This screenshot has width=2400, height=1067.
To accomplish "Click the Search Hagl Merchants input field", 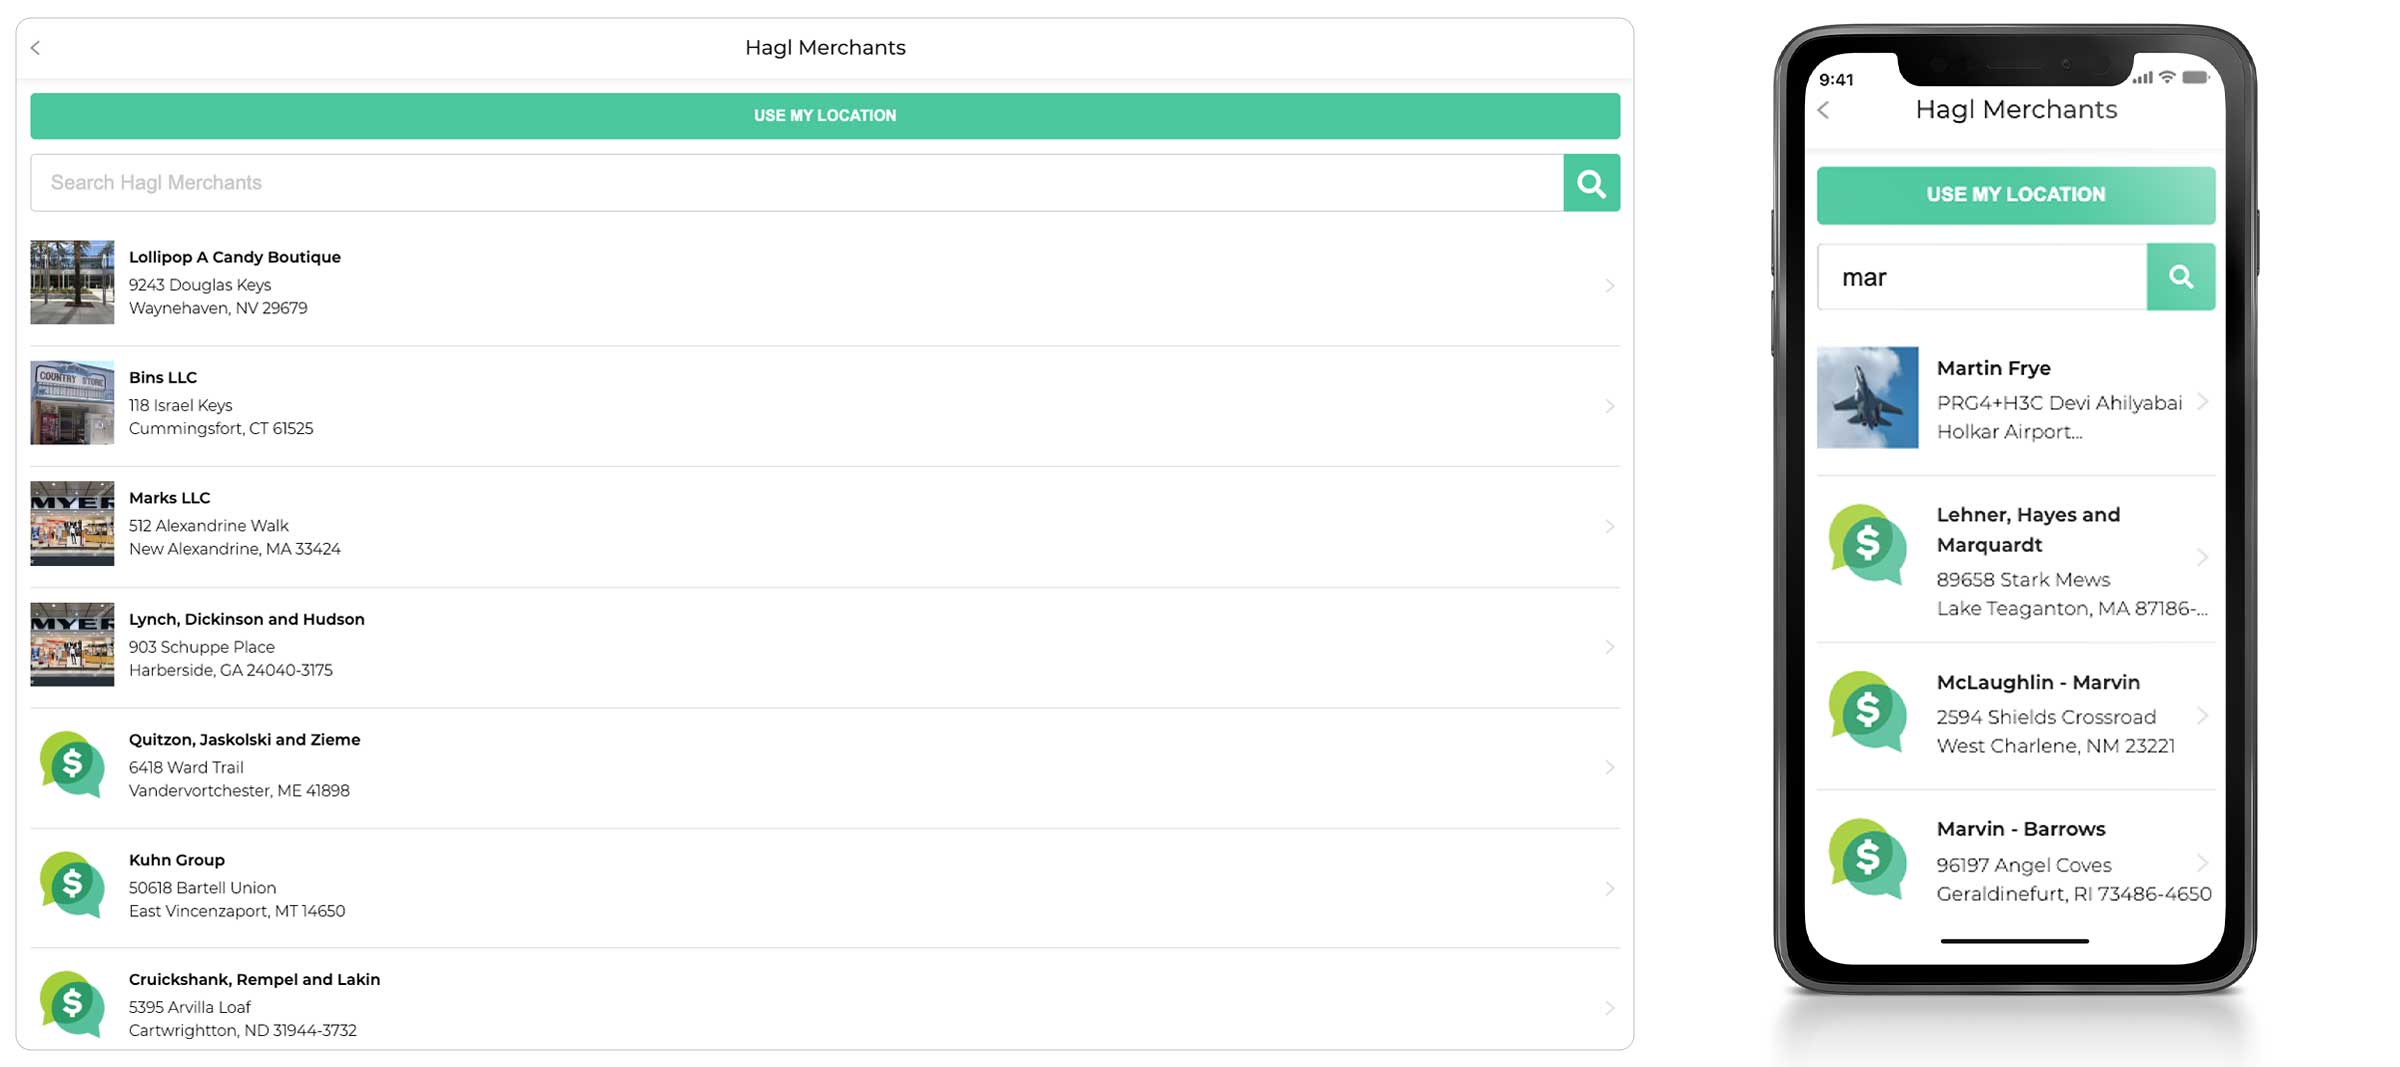I will point(796,183).
